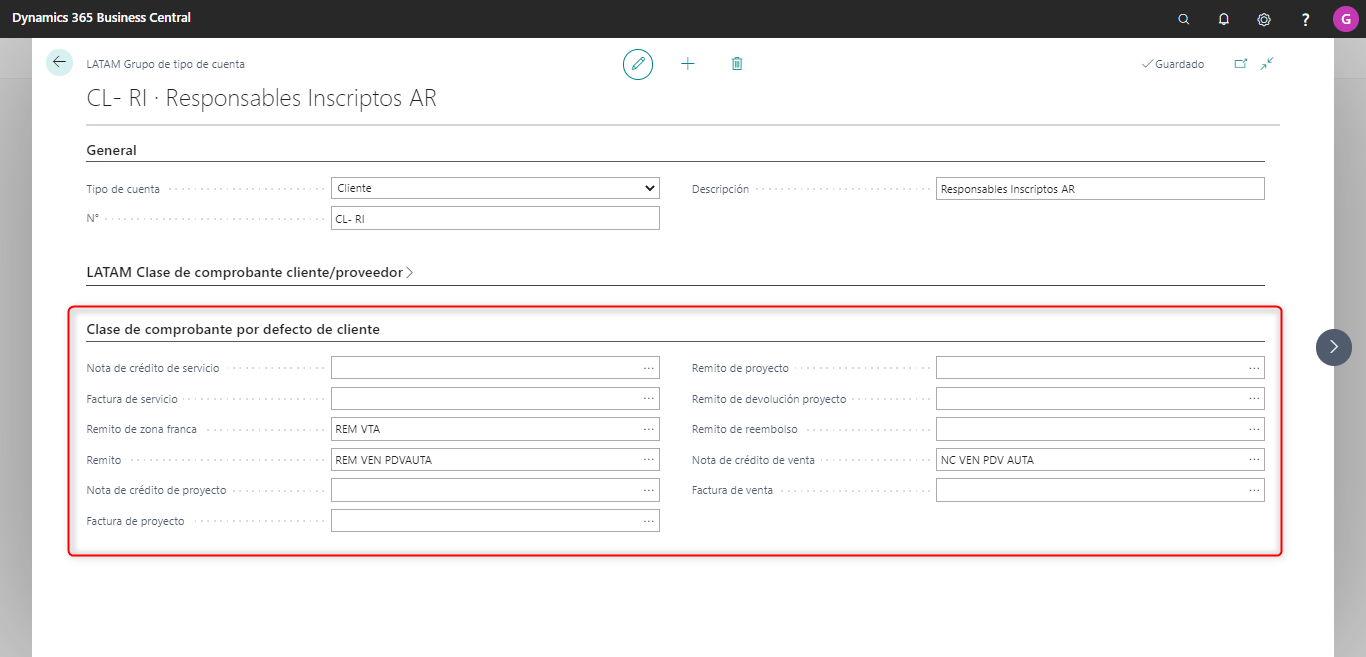Collapse Clase de comprobante por defecto section
This screenshot has width=1366, height=657.
[233, 329]
